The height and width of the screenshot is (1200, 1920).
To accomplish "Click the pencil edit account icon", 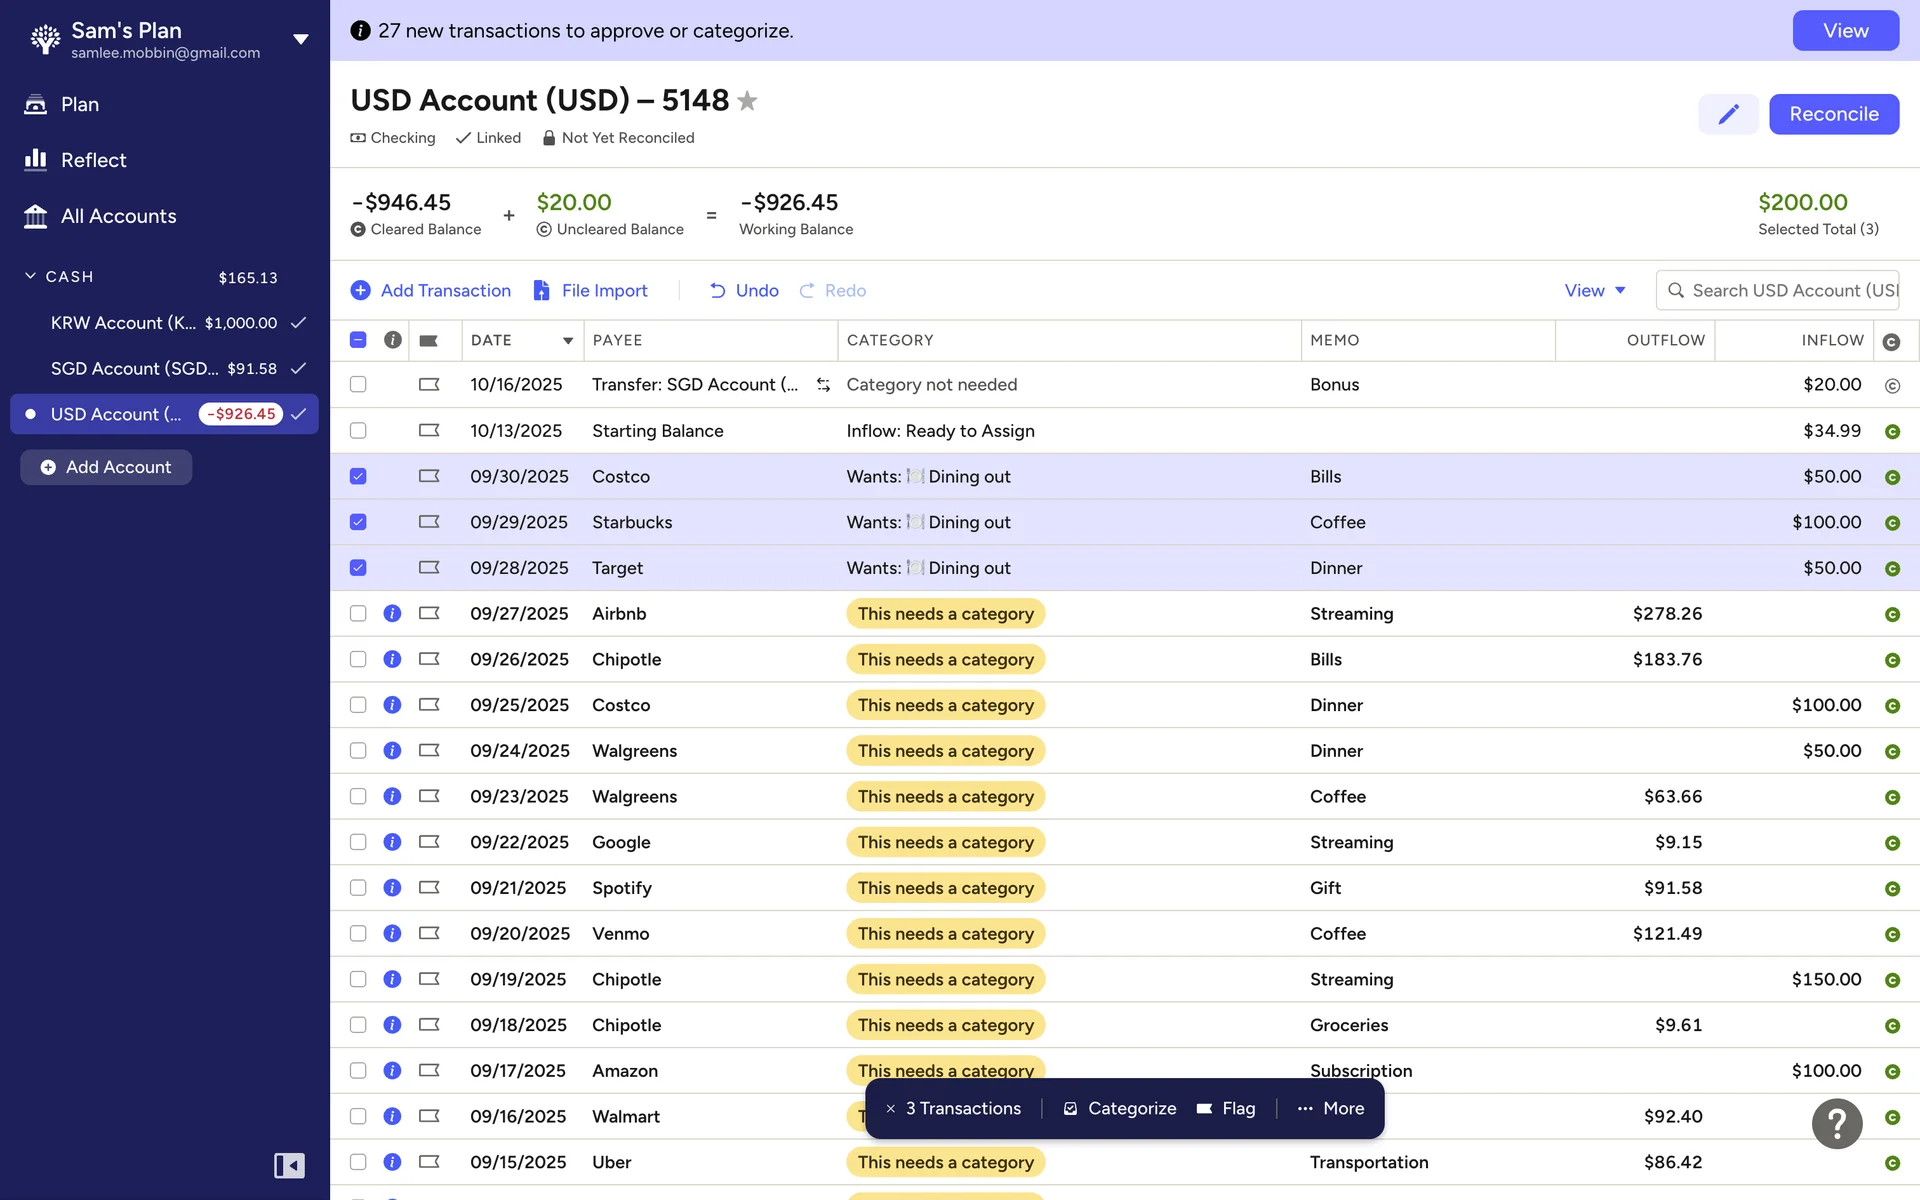I will [1727, 114].
